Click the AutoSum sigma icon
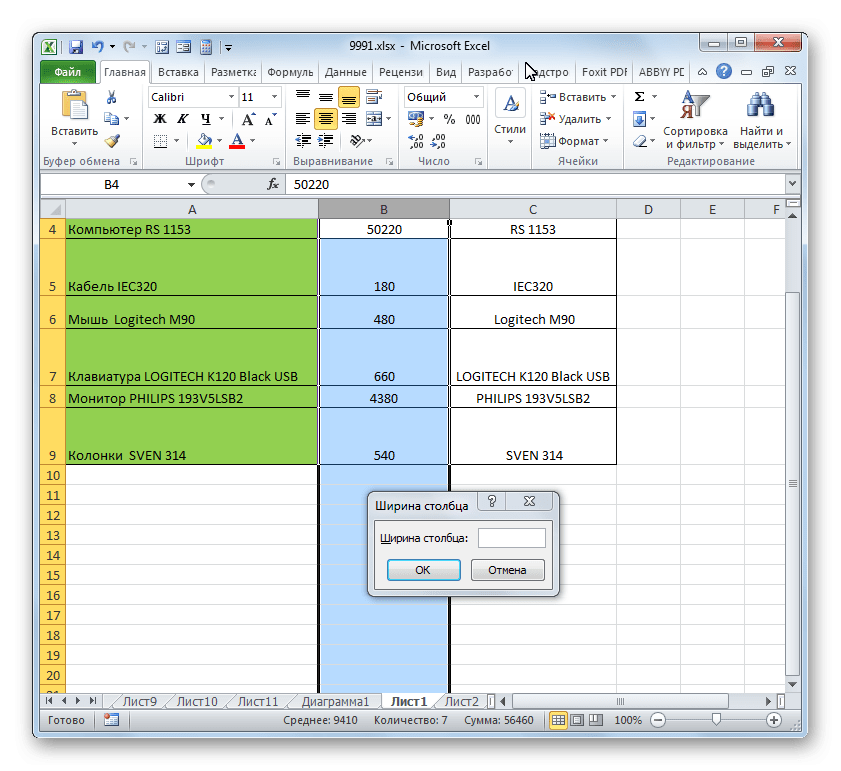Viewport: 841px width, 771px height. coord(639,97)
